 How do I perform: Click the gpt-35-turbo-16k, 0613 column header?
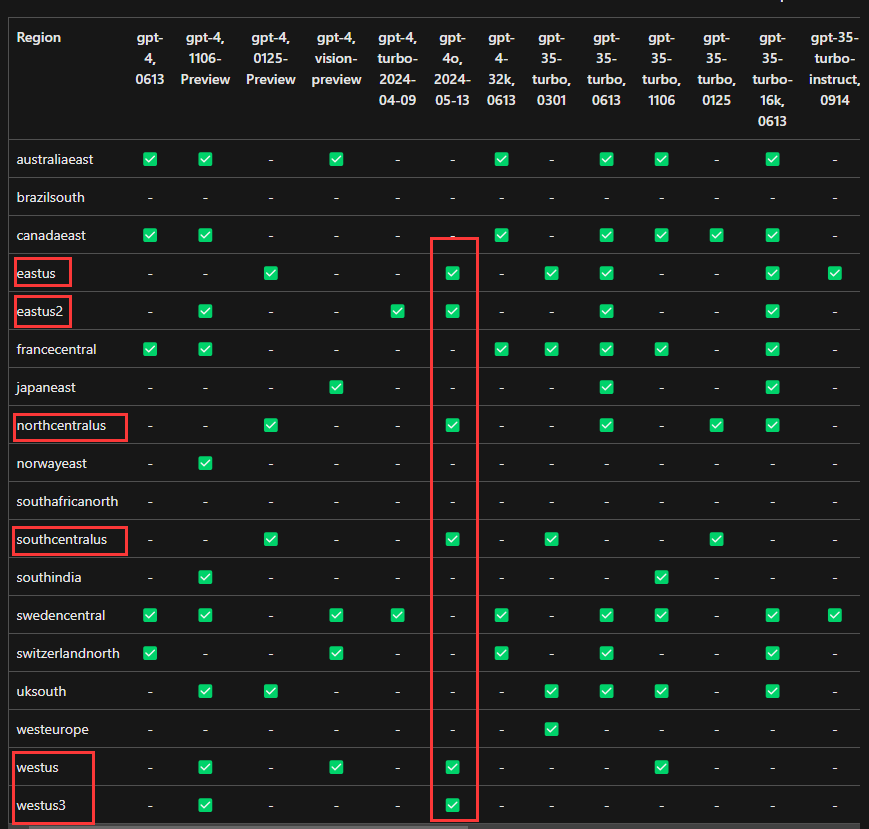(x=772, y=79)
